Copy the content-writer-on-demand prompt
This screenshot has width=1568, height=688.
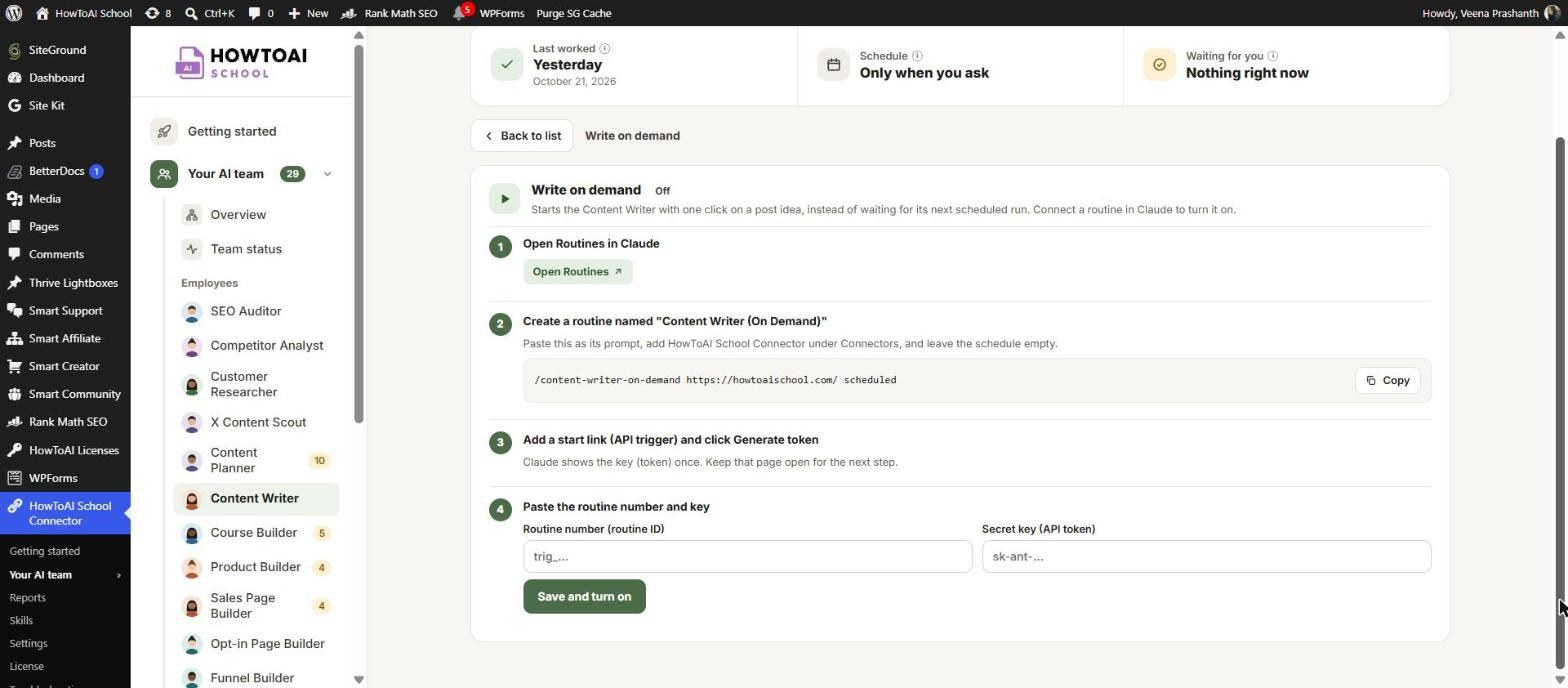1388,381
